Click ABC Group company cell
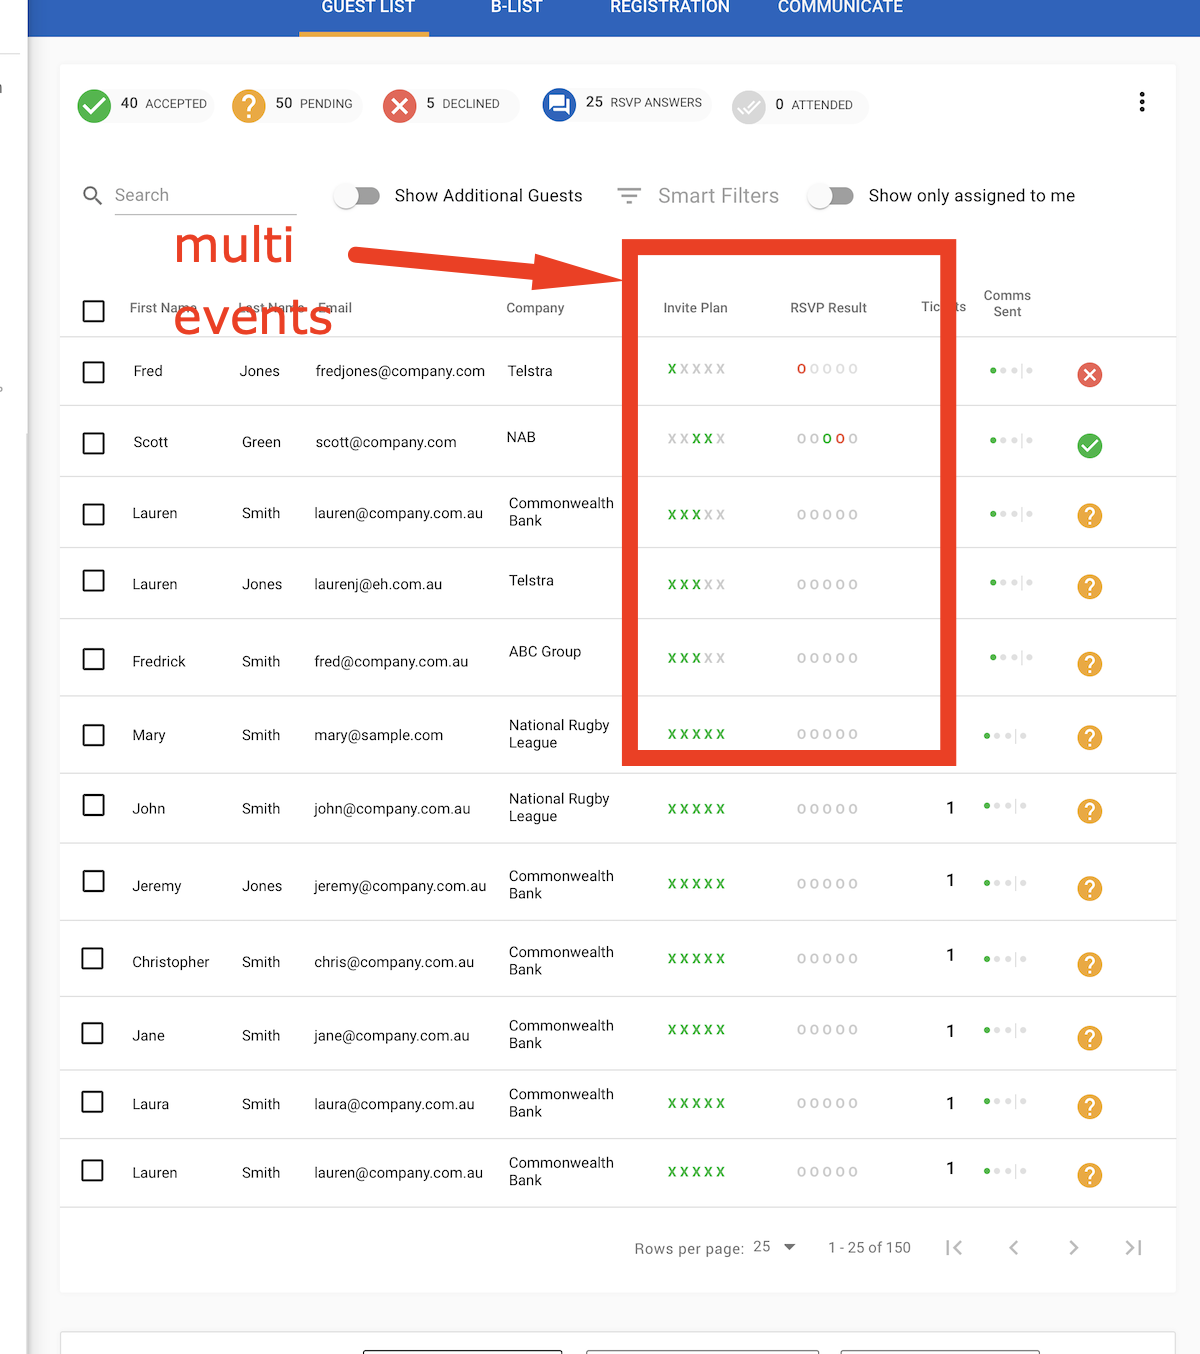This screenshot has height=1354, width=1200. tap(545, 652)
